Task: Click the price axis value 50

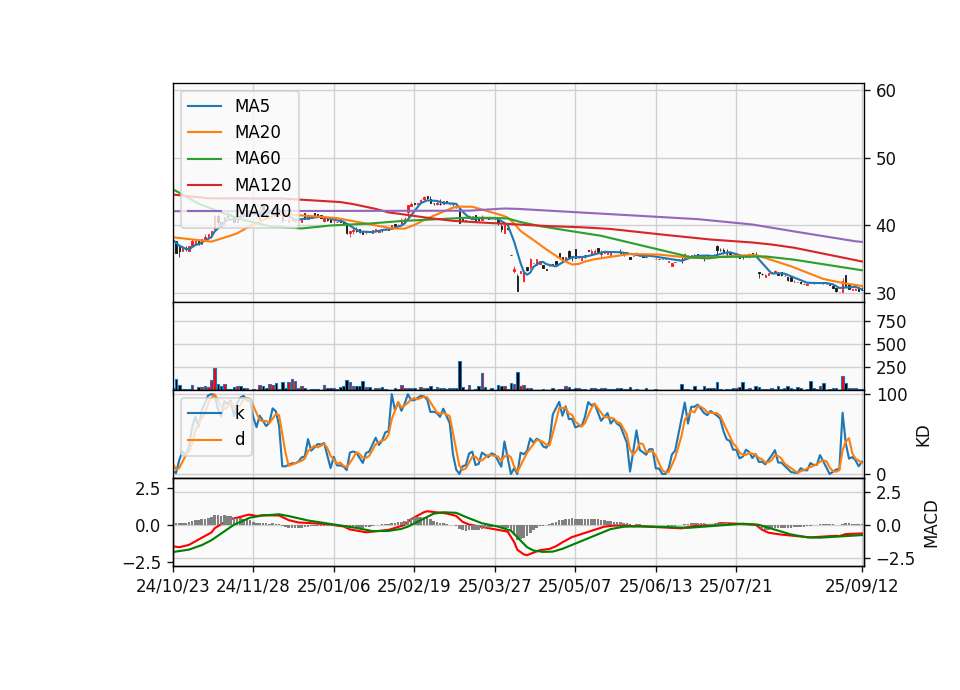Action: (886, 159)
